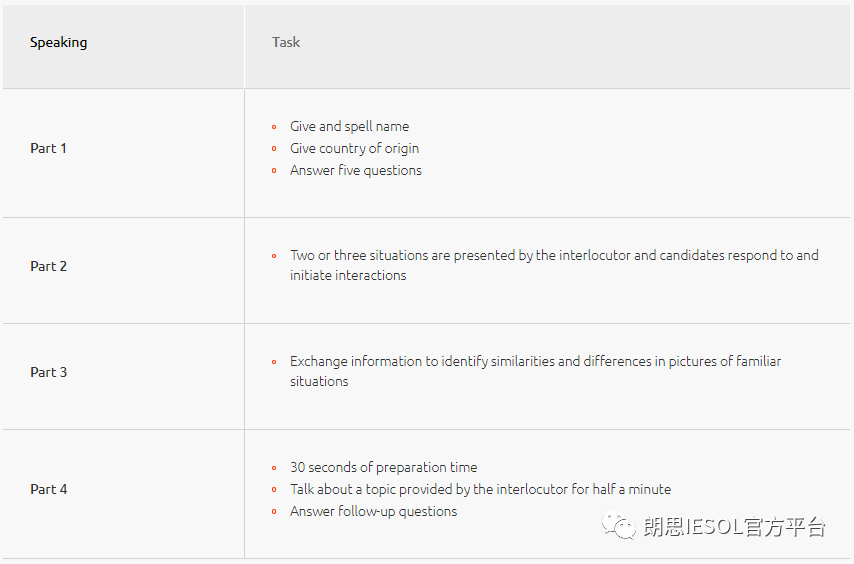Image resolution: width=854 pixels, height=564 pixels.
Task: Click the 'Give and spell name' text
Action: pyautogui.click(x=349, y=126)
